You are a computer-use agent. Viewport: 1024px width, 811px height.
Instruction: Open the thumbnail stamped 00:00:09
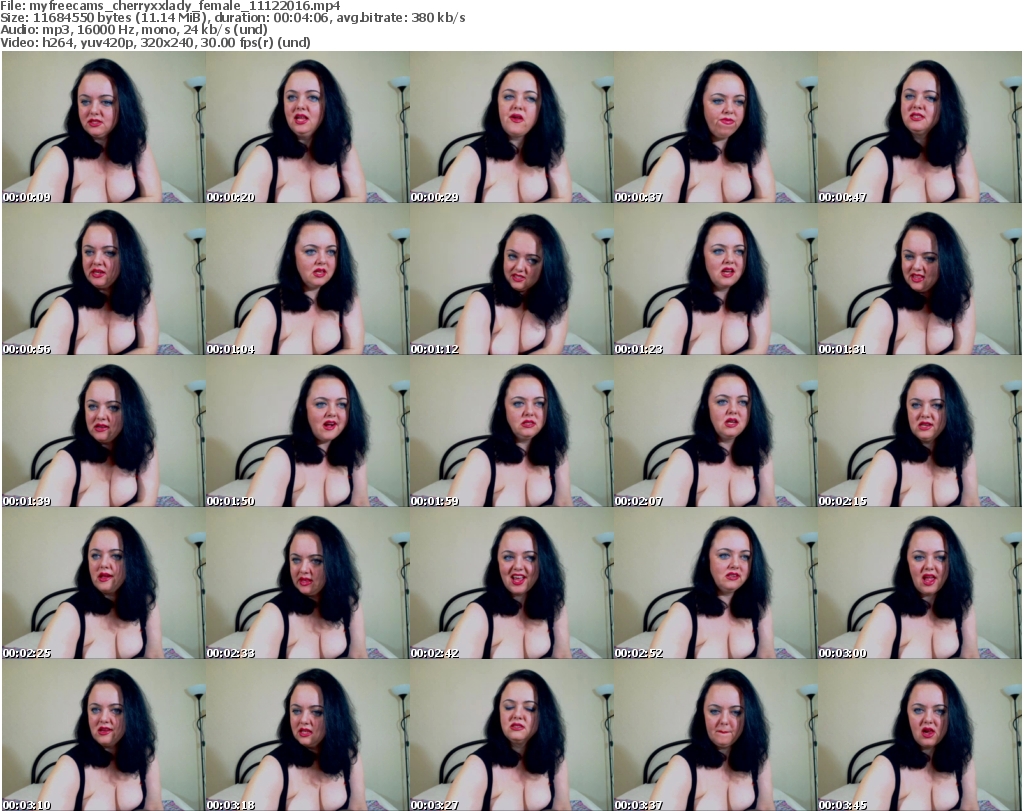pyautogui.click(x=104, y=127)
